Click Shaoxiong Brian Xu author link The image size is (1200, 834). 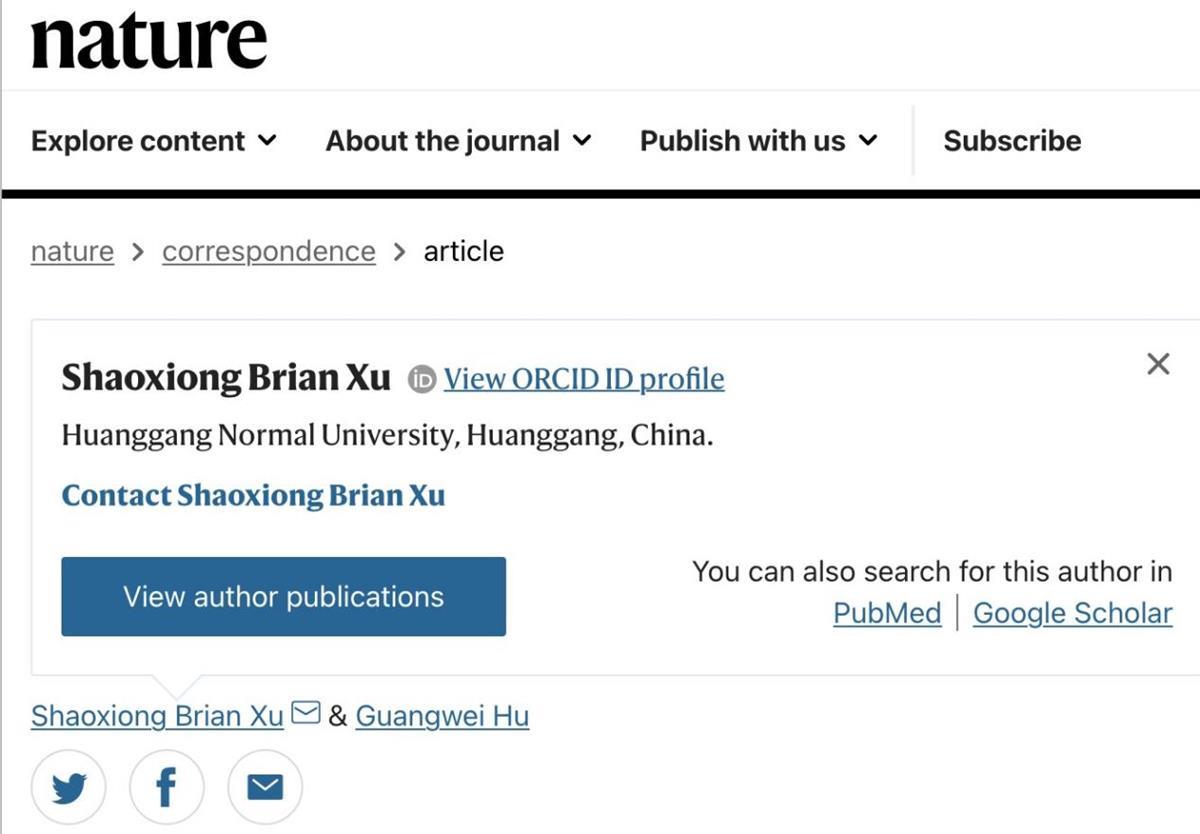point(157,716)
